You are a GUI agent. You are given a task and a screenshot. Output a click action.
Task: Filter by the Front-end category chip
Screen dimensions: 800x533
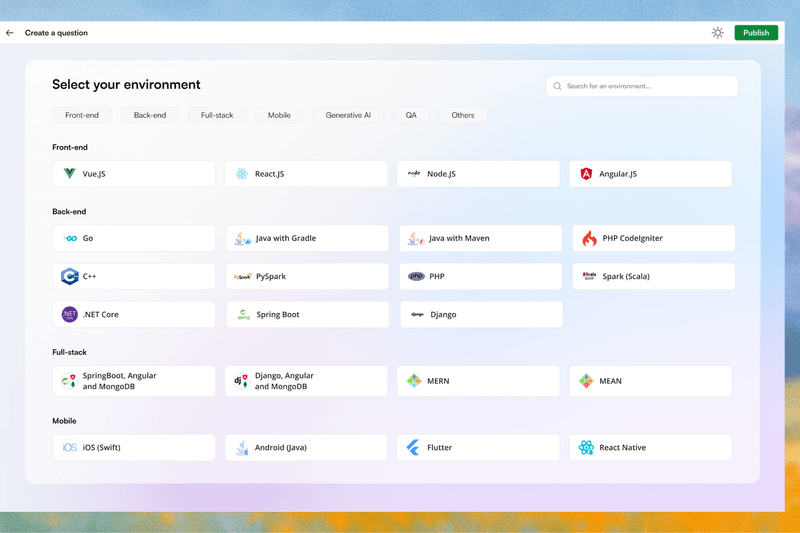click(82, 115)
